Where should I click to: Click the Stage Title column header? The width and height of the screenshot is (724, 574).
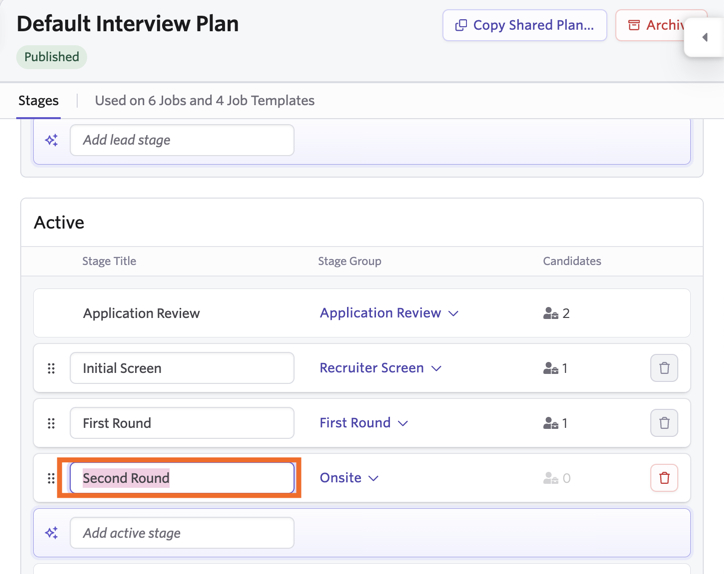click(x=109, y=261)
